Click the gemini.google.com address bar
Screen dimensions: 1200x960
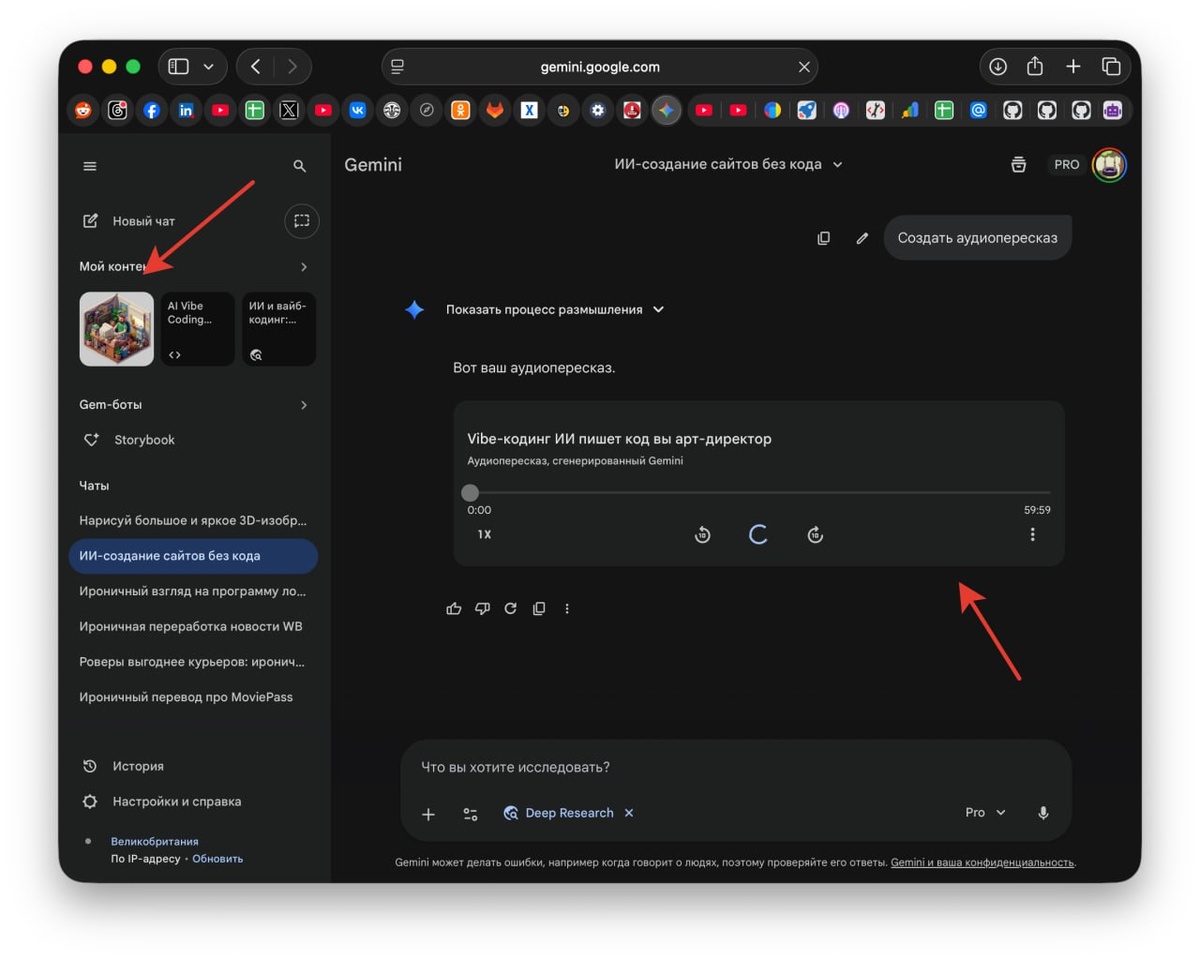(600, 67)
